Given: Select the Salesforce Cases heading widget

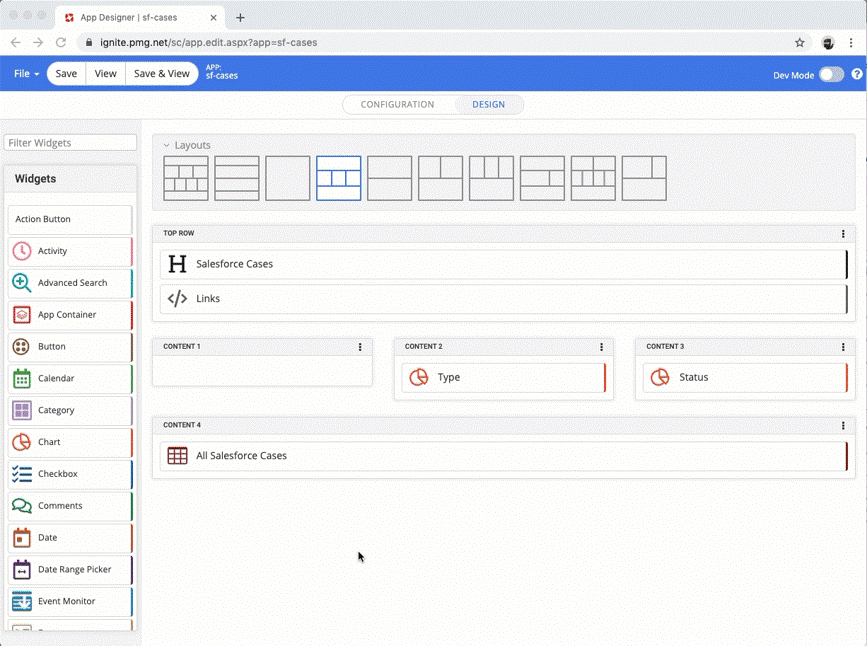Looking at the screenshot, I should coord(504,264).
